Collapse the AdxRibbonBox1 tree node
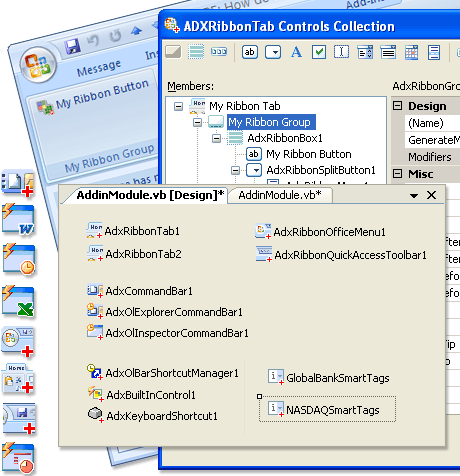 pyautogui.click(x=216, y=138)
